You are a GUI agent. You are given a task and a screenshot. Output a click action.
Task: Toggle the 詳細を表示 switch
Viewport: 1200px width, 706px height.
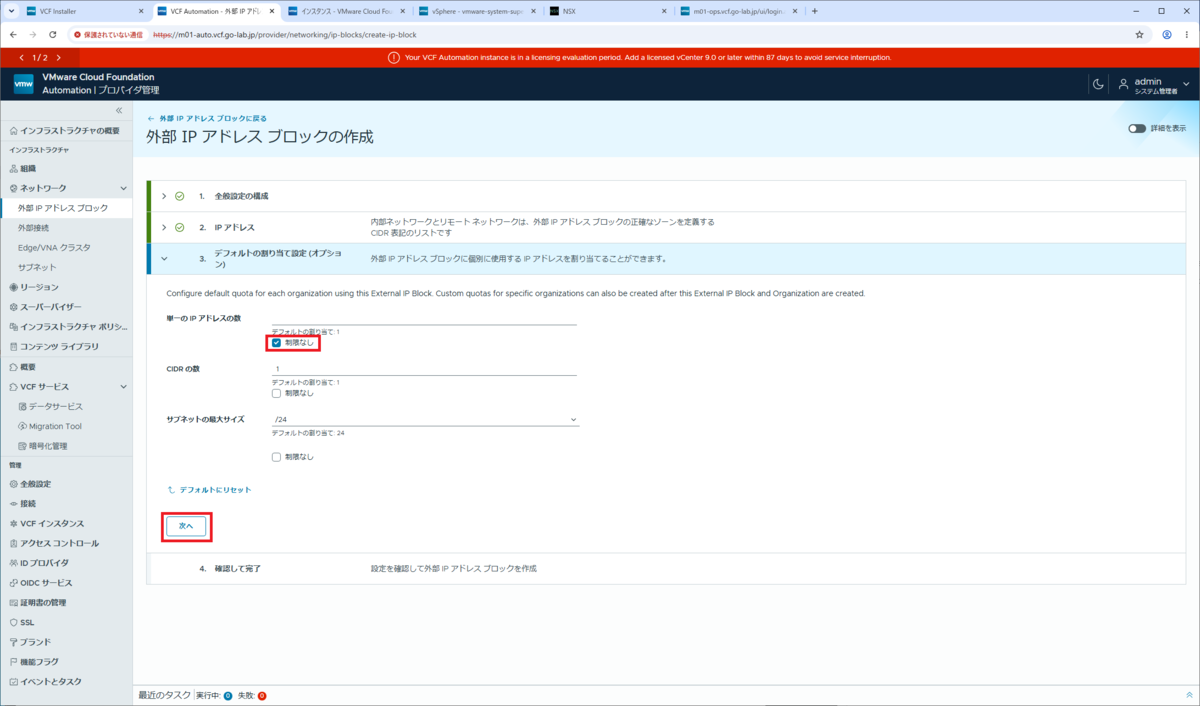[x=1137, y=128]
